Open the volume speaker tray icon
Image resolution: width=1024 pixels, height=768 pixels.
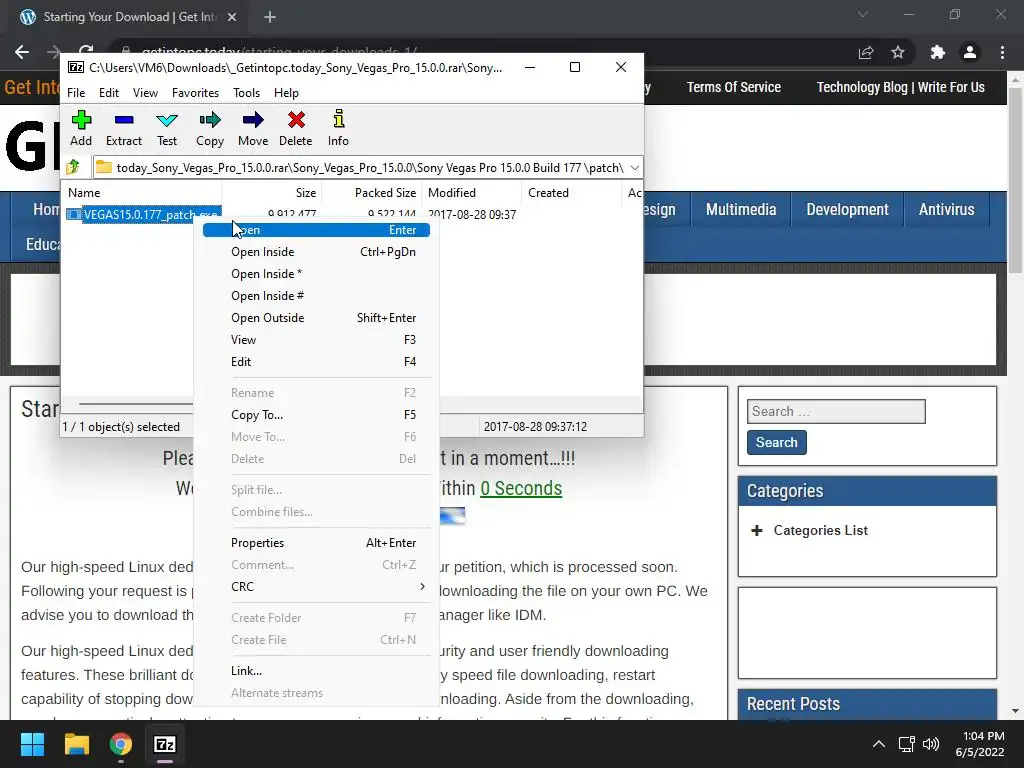931,744
